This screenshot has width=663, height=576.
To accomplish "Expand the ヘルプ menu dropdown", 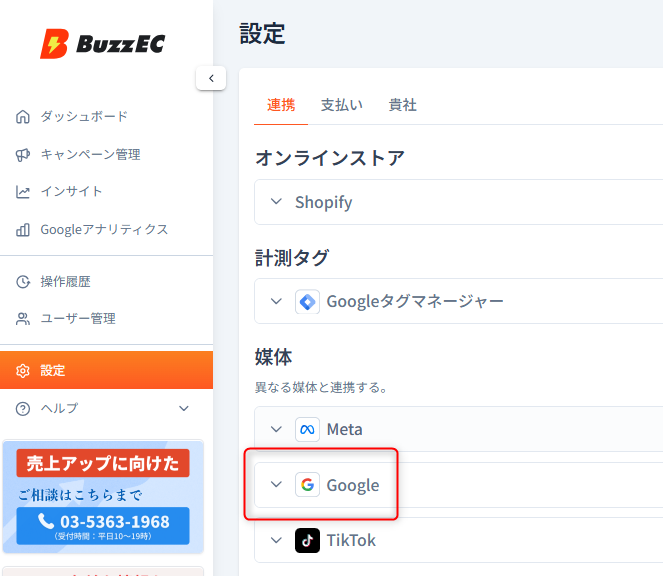I will click(x=183, y=408).
